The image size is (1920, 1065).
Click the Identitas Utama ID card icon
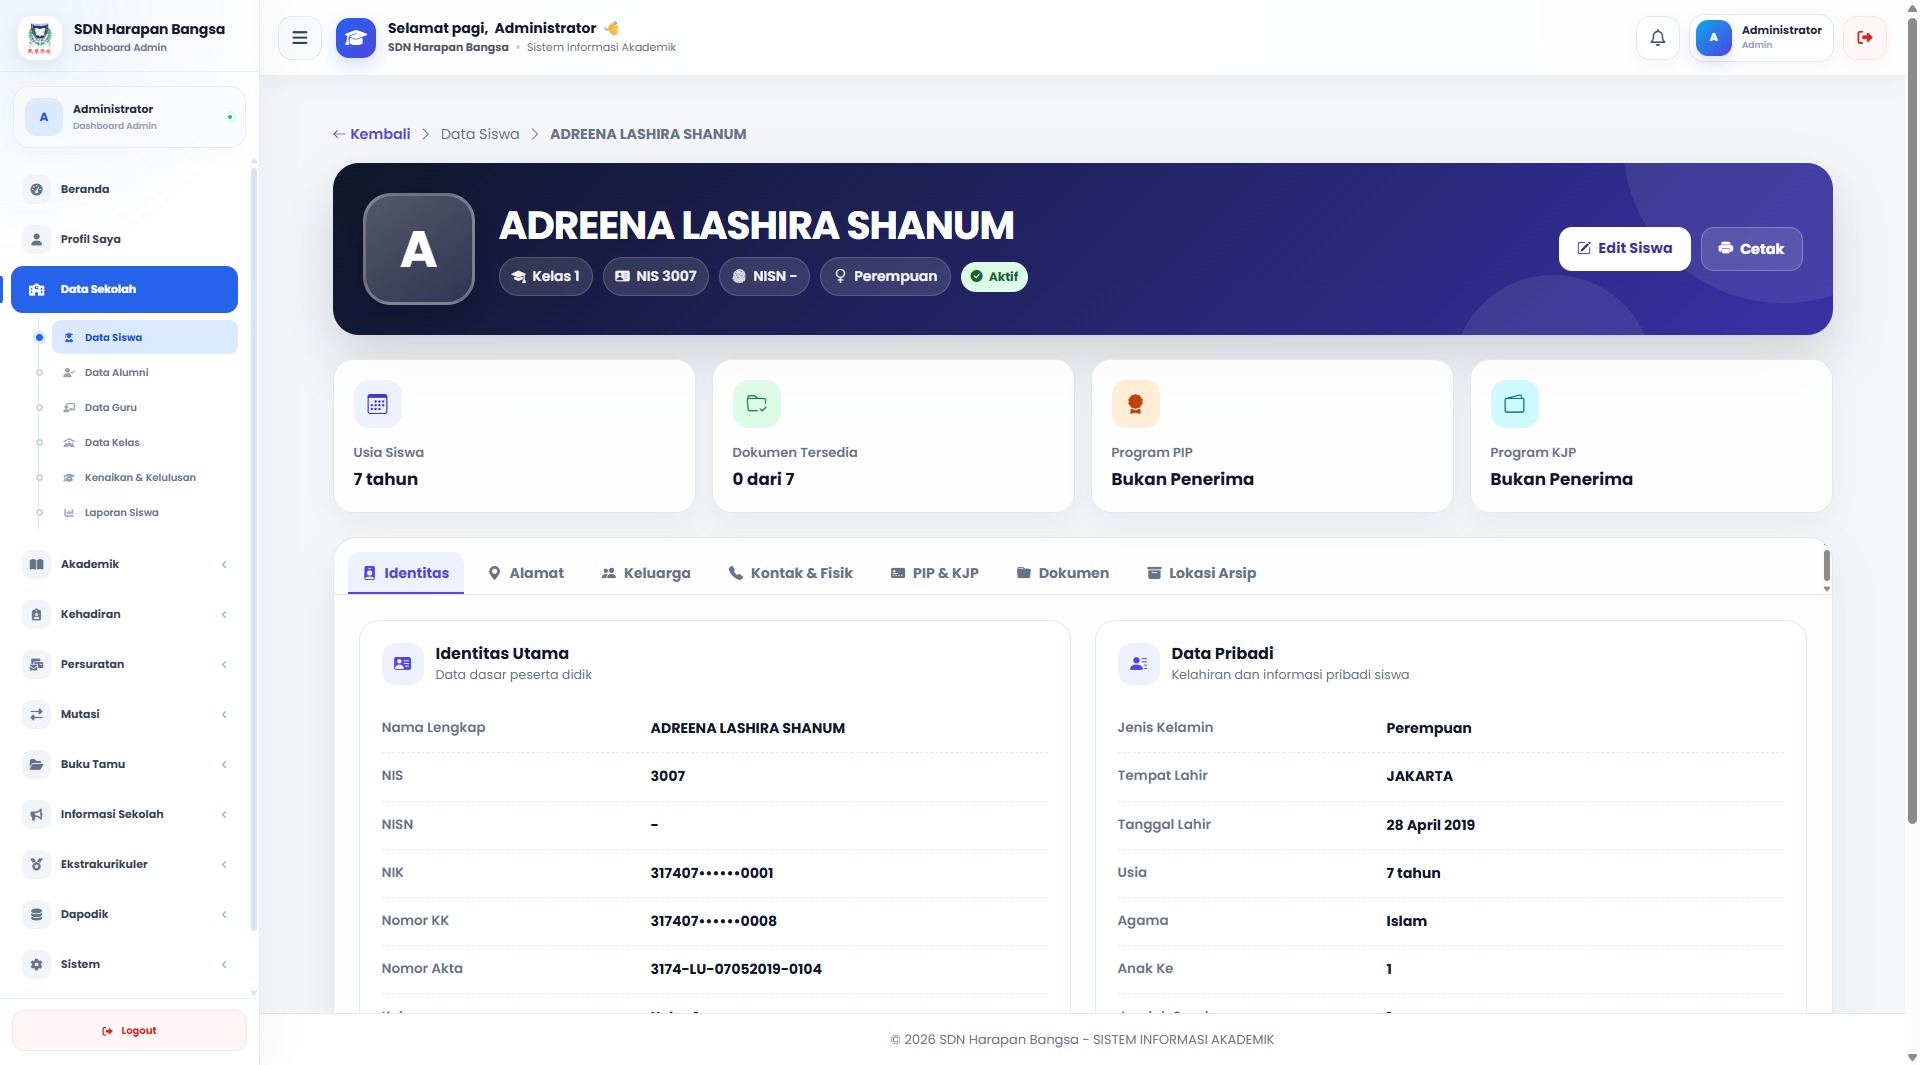point(402,663)
